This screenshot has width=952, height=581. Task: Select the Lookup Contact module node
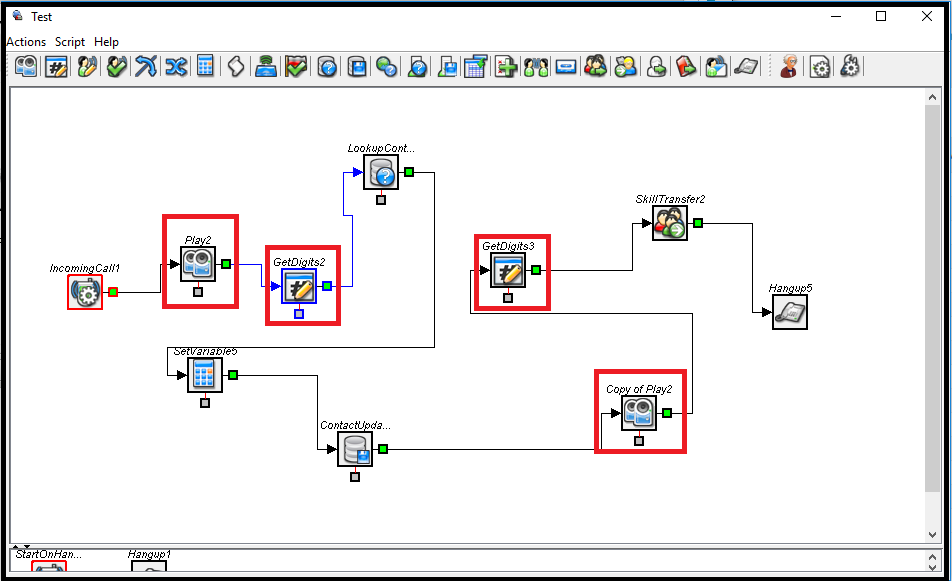[x=381, y=172]
